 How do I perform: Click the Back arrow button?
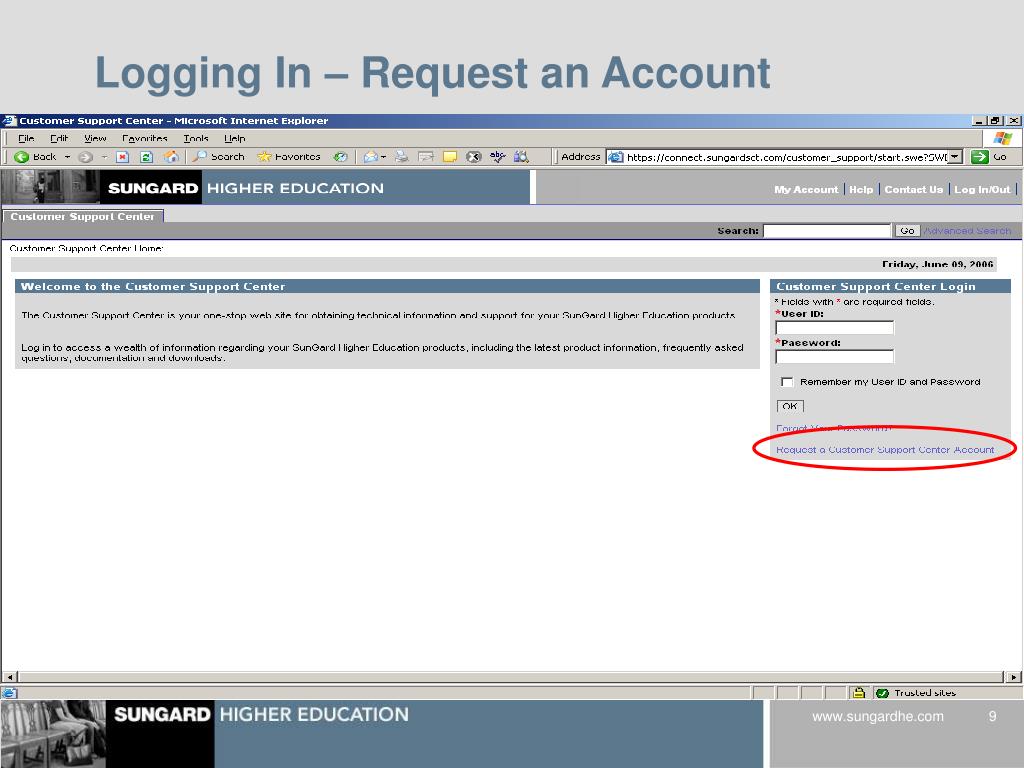(35, 157)
